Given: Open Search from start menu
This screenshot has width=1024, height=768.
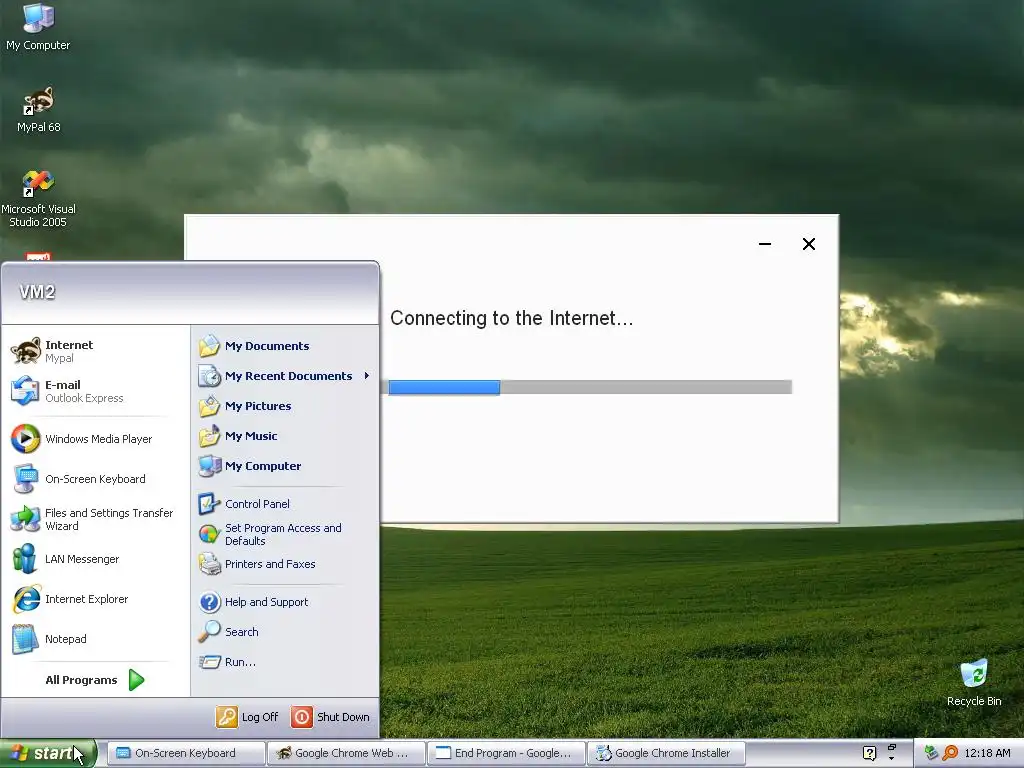Looking at the screenshot, I should [285, 632].
